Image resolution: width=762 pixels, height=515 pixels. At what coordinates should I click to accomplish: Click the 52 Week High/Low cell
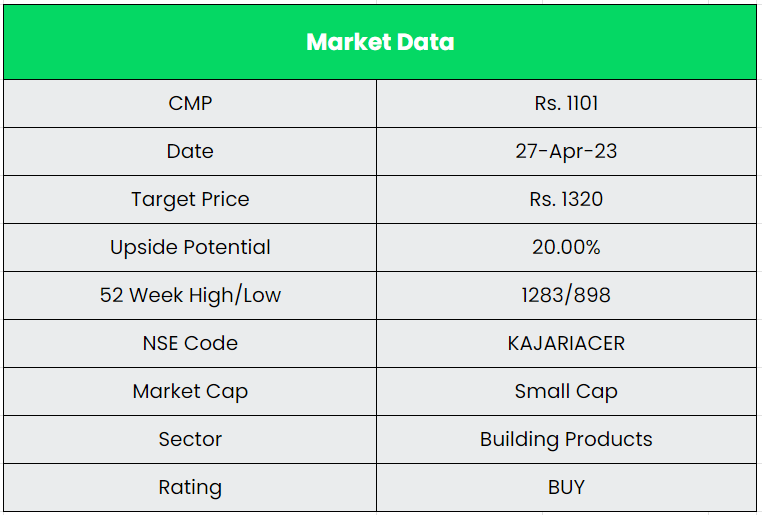[x=190, y=295]
